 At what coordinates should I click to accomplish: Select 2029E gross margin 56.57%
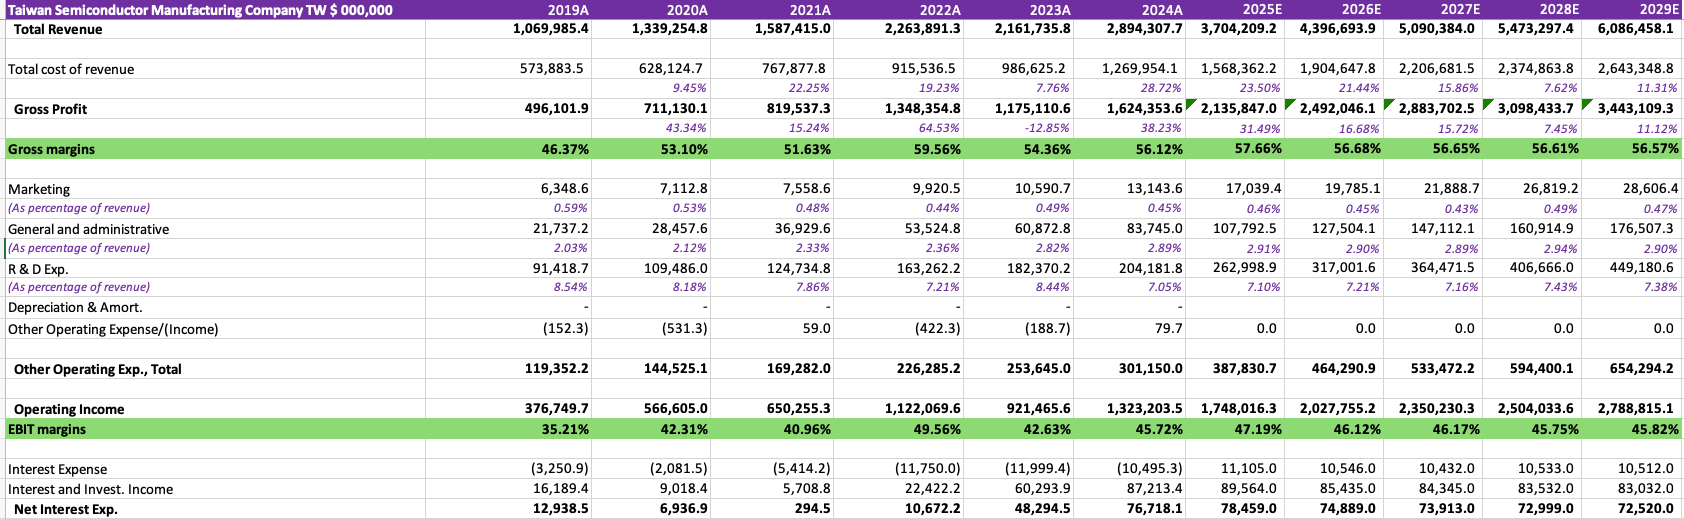pos(1656,149)
